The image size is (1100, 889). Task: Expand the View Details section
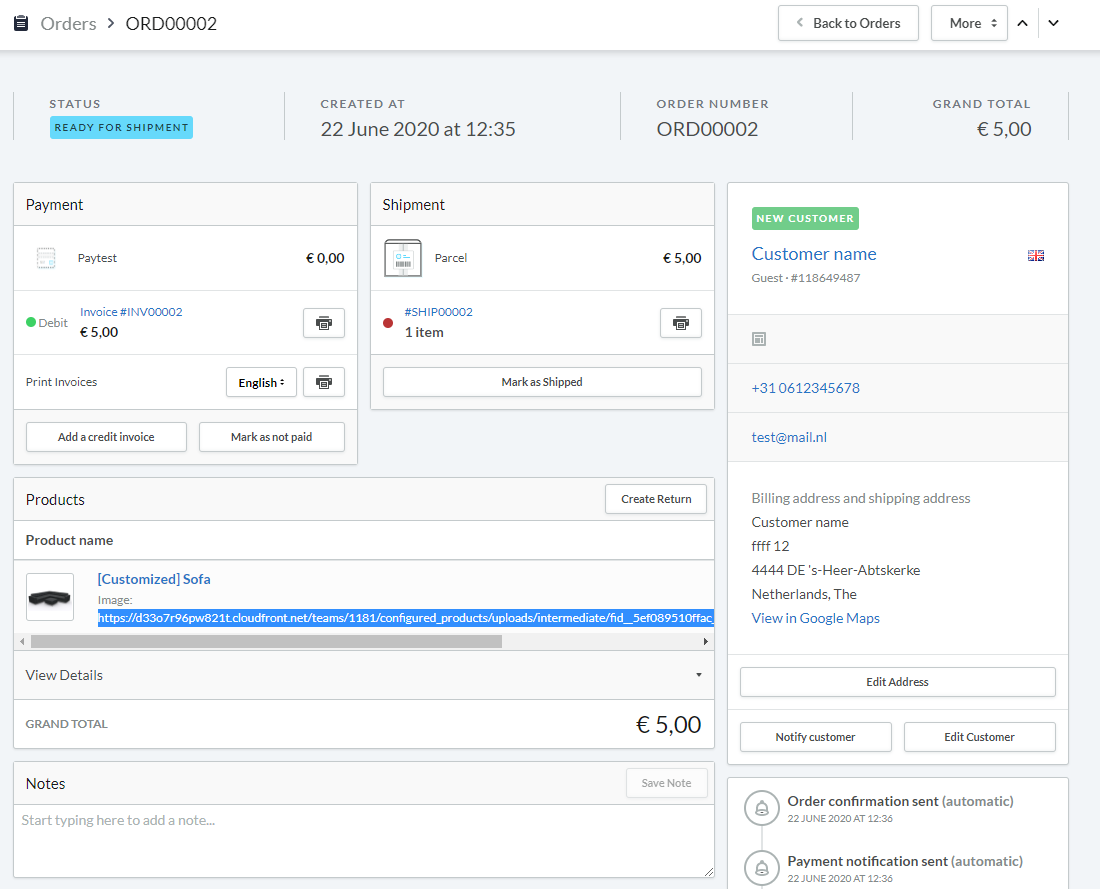[364, 675]
